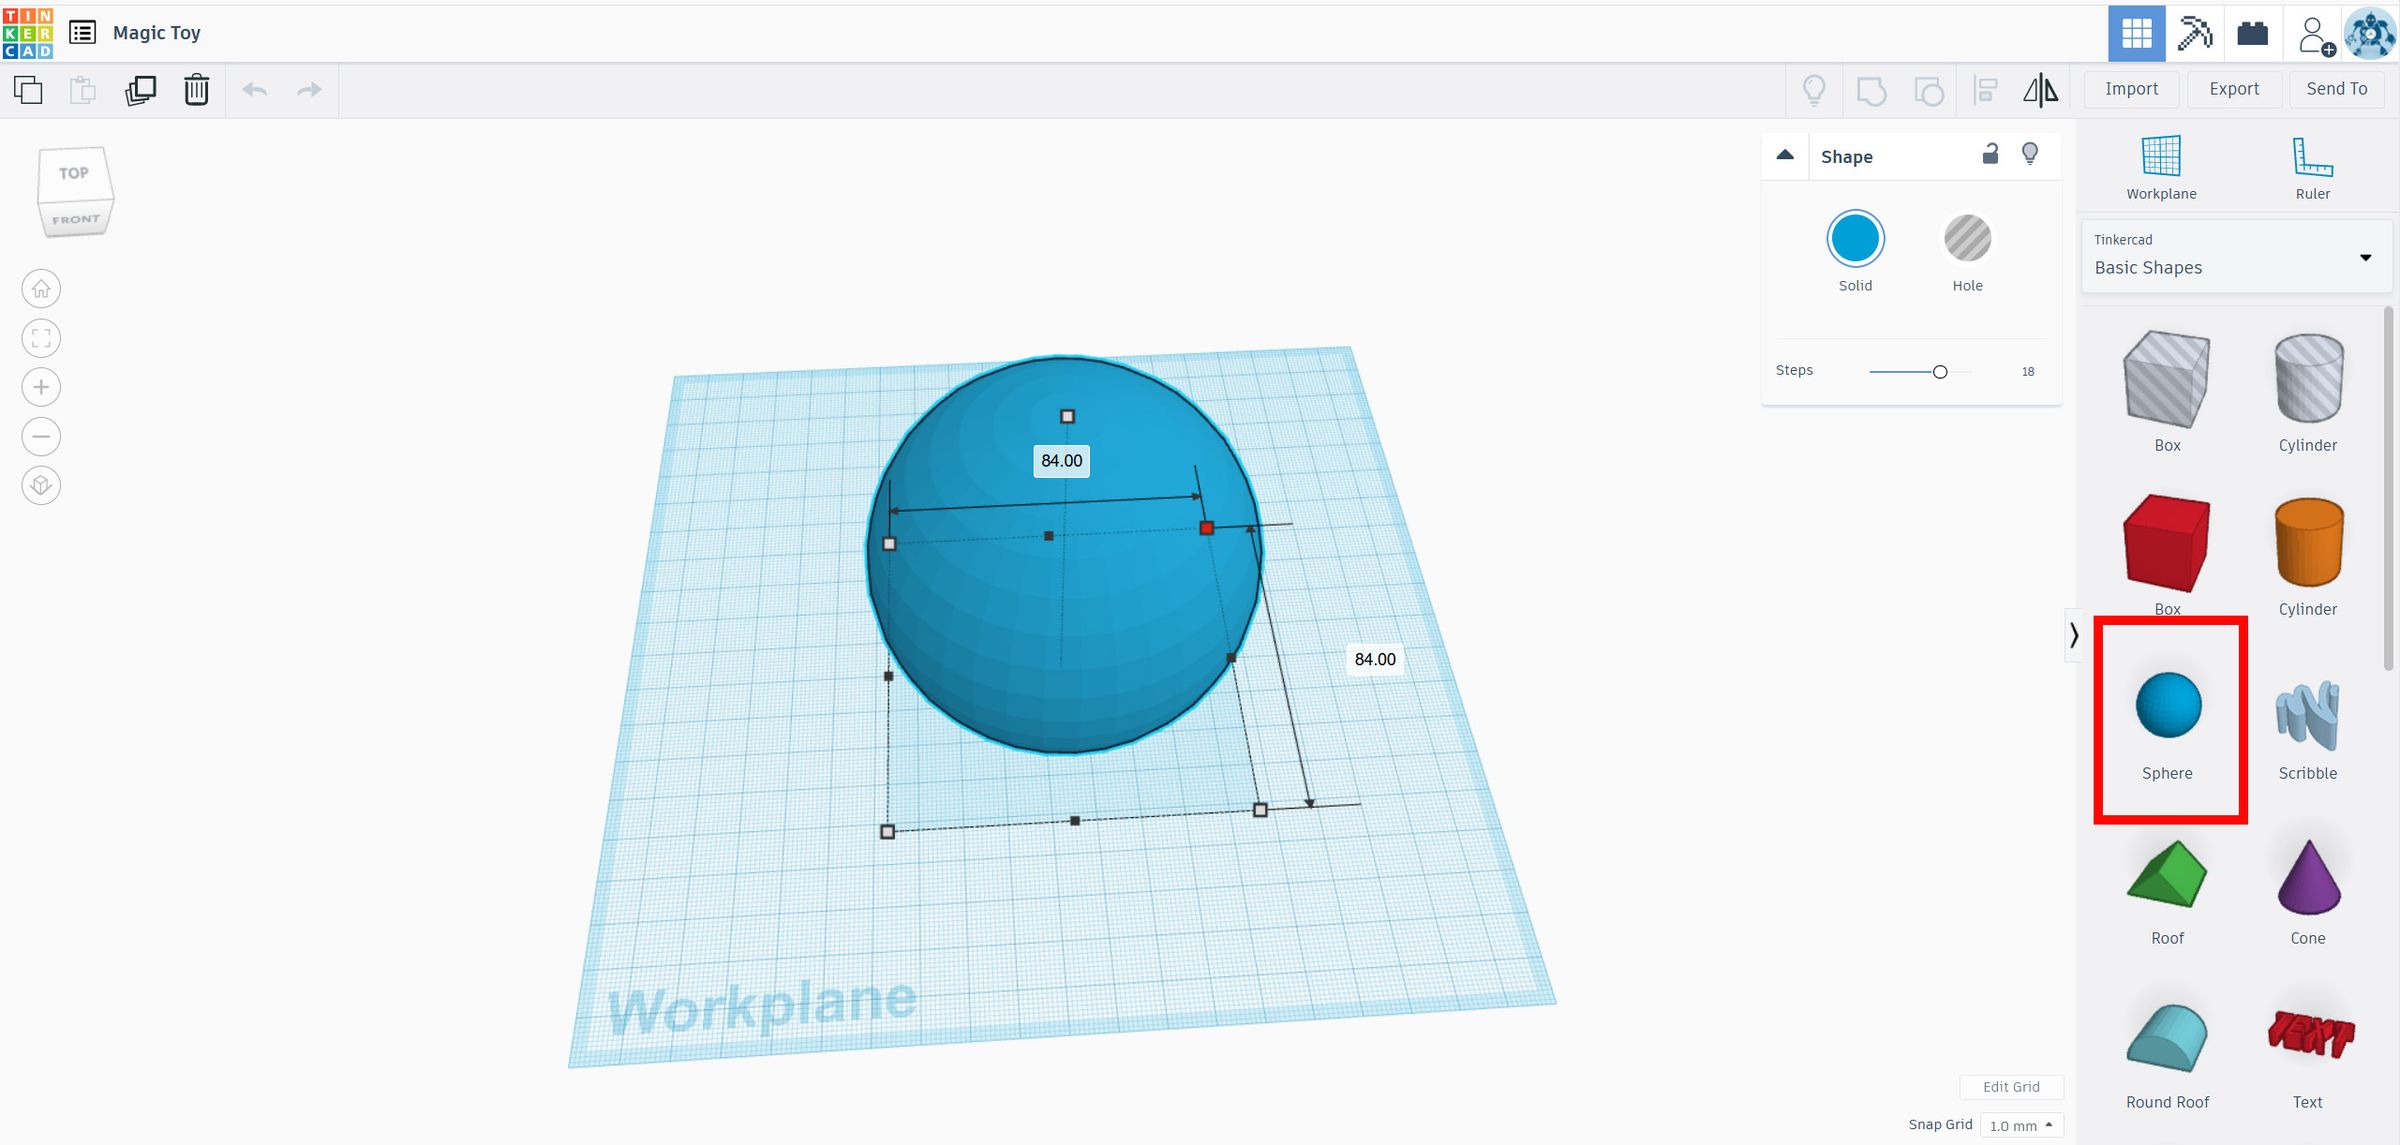Click the home view icon

point(41,289)
